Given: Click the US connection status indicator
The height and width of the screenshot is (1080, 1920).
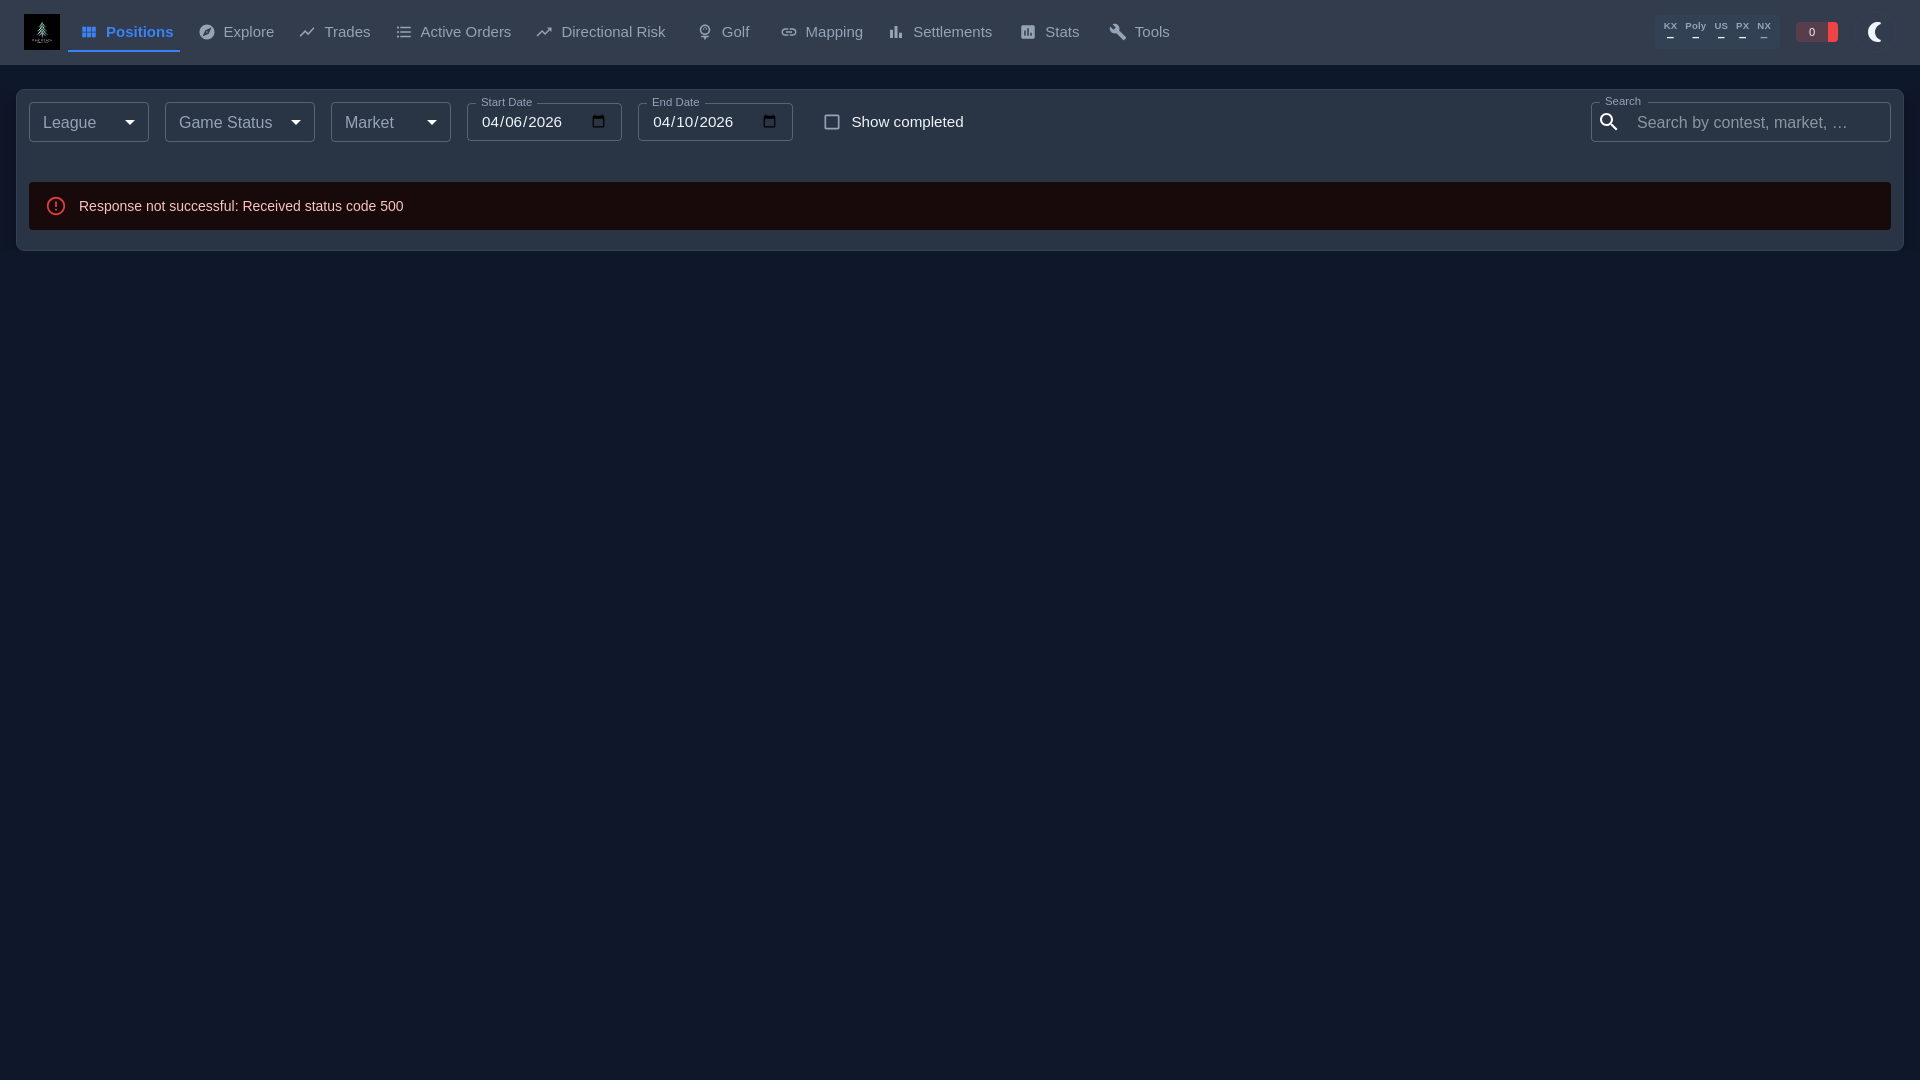Looking at the screenshot, I should (x=1721, y=32).
